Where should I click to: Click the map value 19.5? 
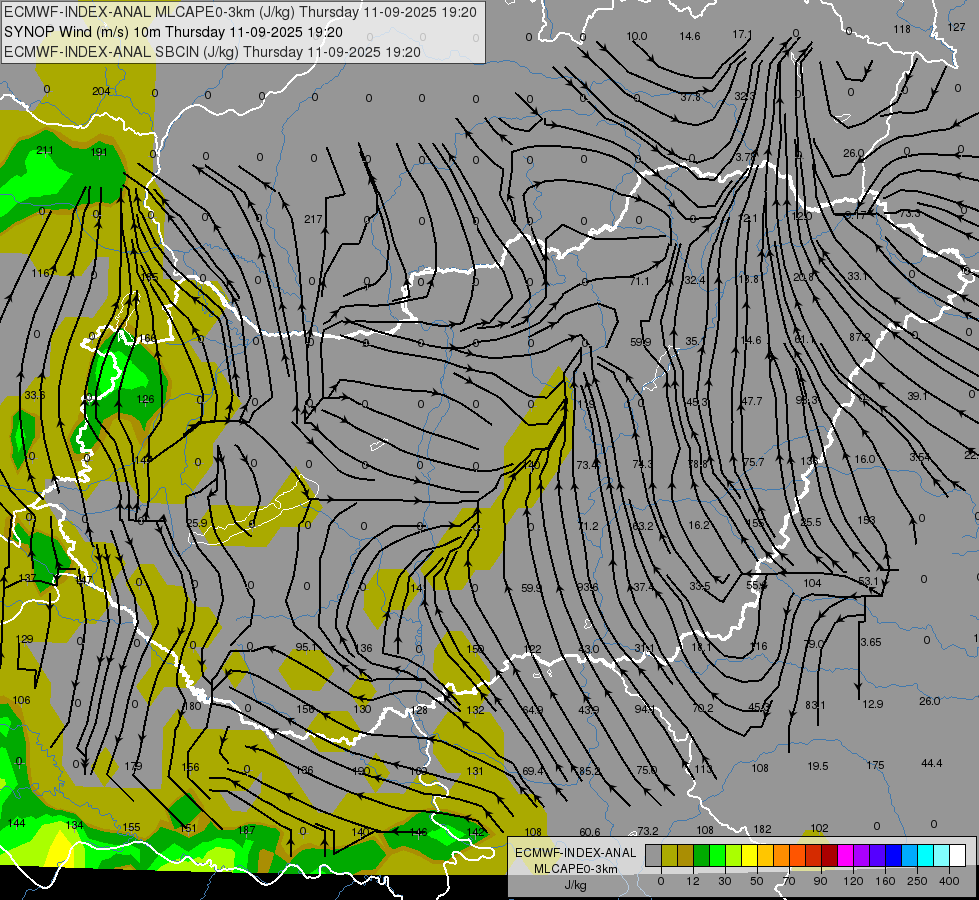[x=817, y=766]
